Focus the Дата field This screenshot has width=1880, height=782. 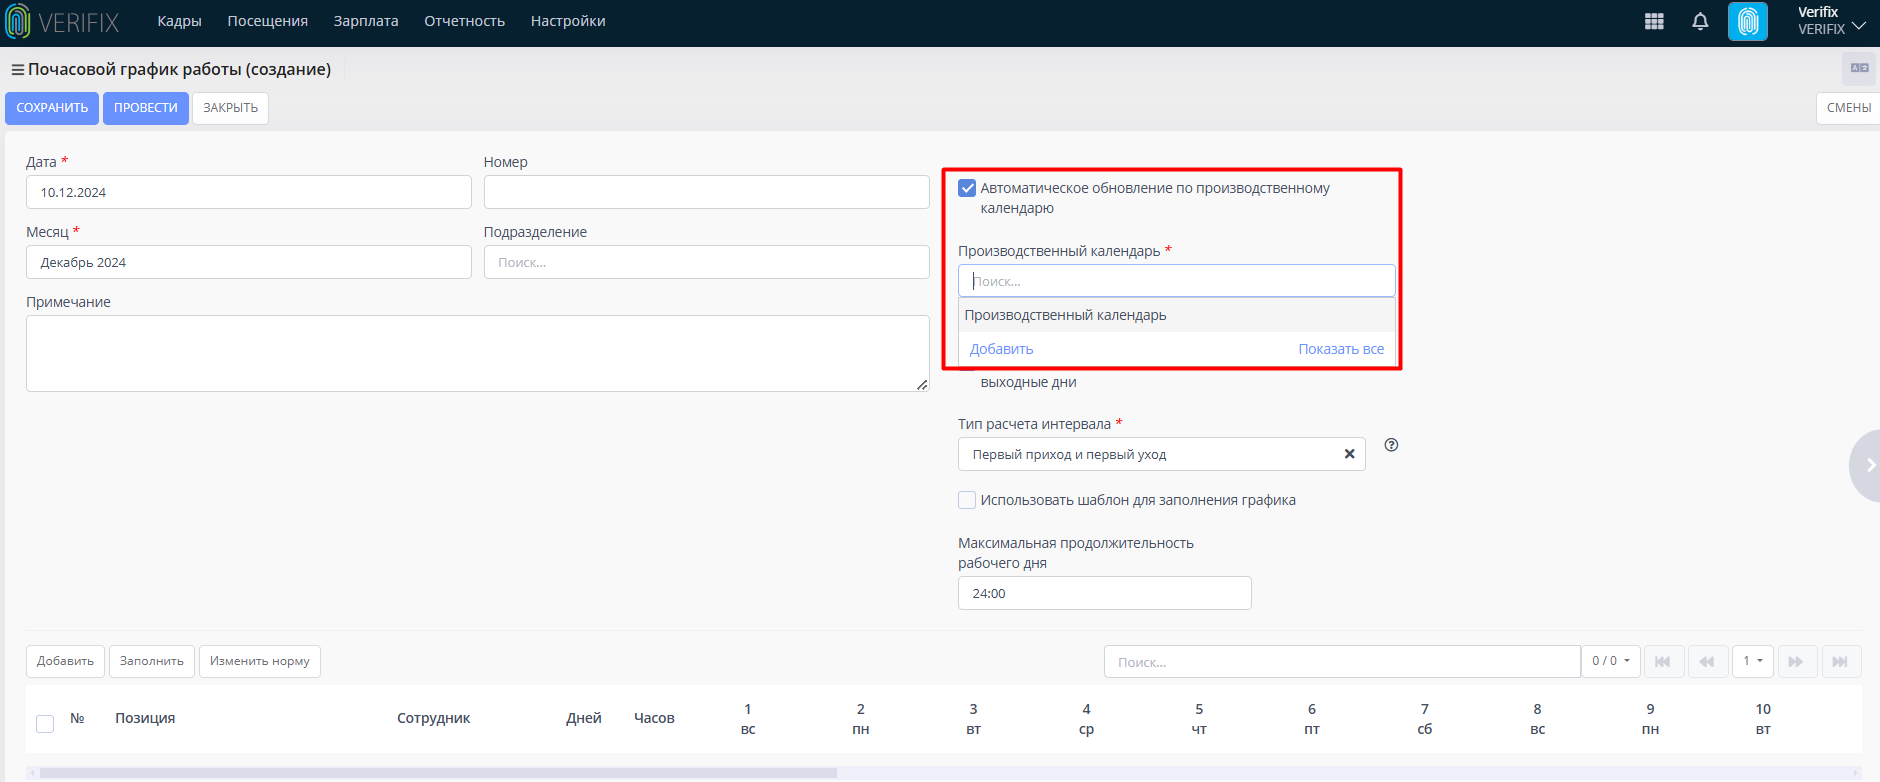248,192
